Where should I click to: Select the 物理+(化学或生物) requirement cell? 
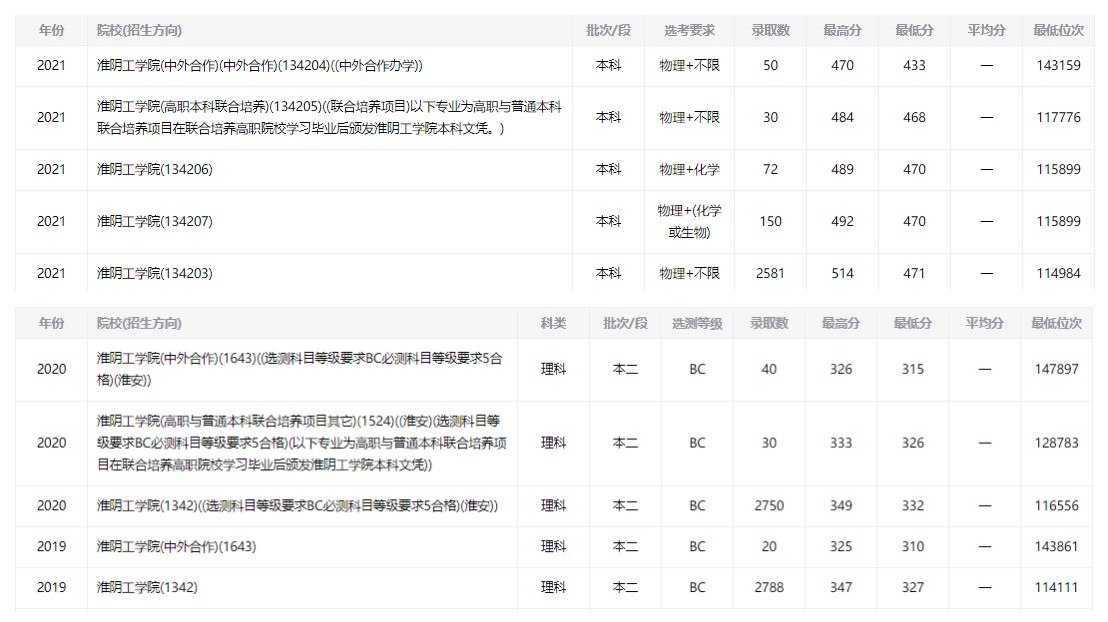[x=689, y=222]
